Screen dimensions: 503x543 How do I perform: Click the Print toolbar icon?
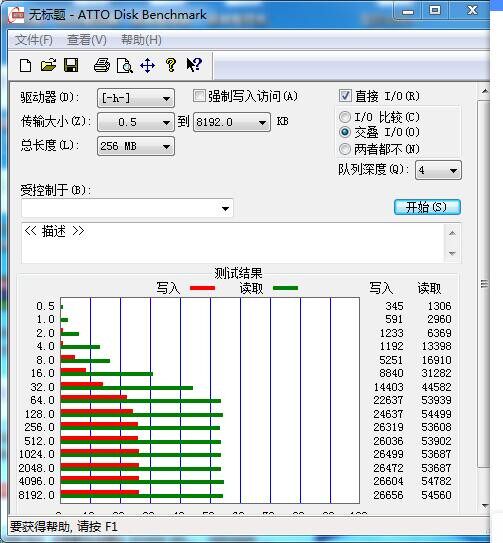pos(102,65)
